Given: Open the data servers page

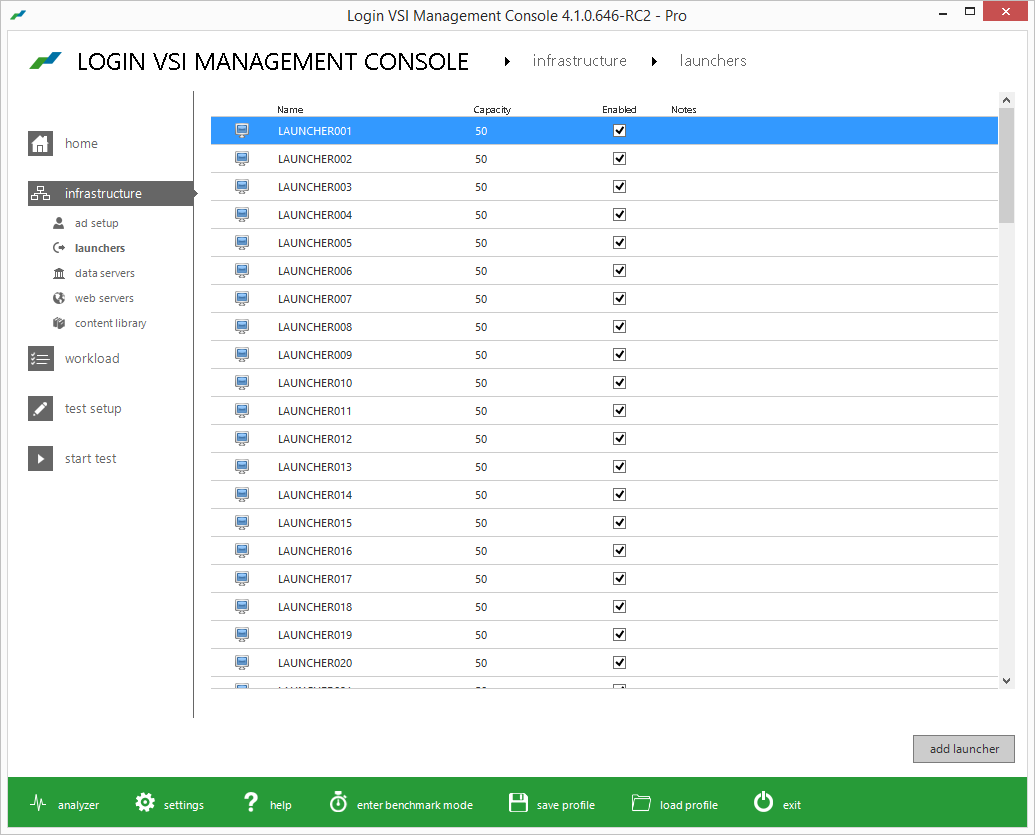Looking at the screenshot, I should [104, 273].
